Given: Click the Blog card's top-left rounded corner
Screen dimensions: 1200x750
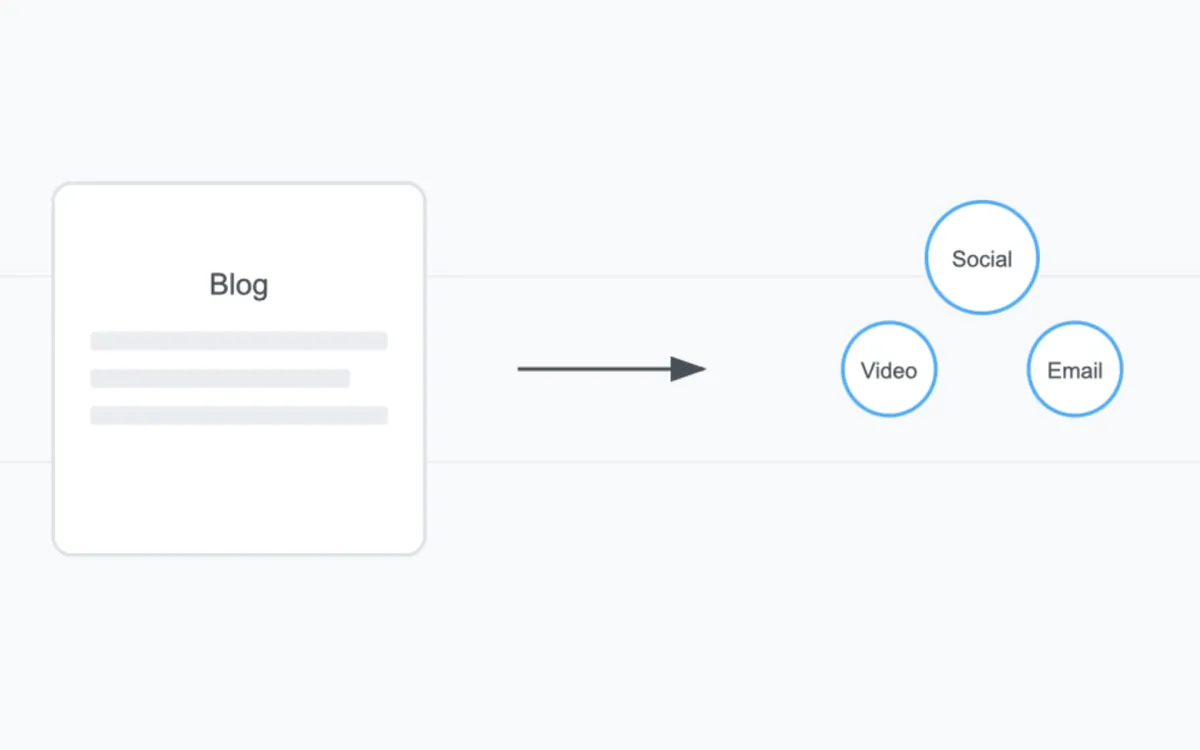Looking at the screenshot, I should coord(59,189).
